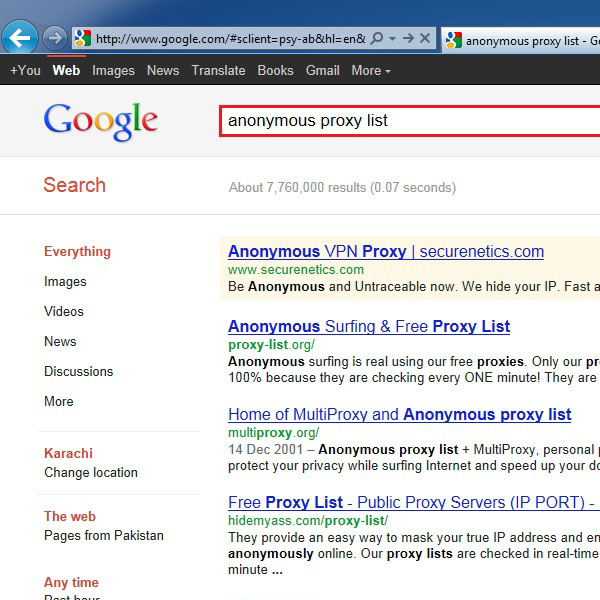Click the multiproxy.org/ green URL
This screenshot has width=600, height=600.
(x=274, y=433)
